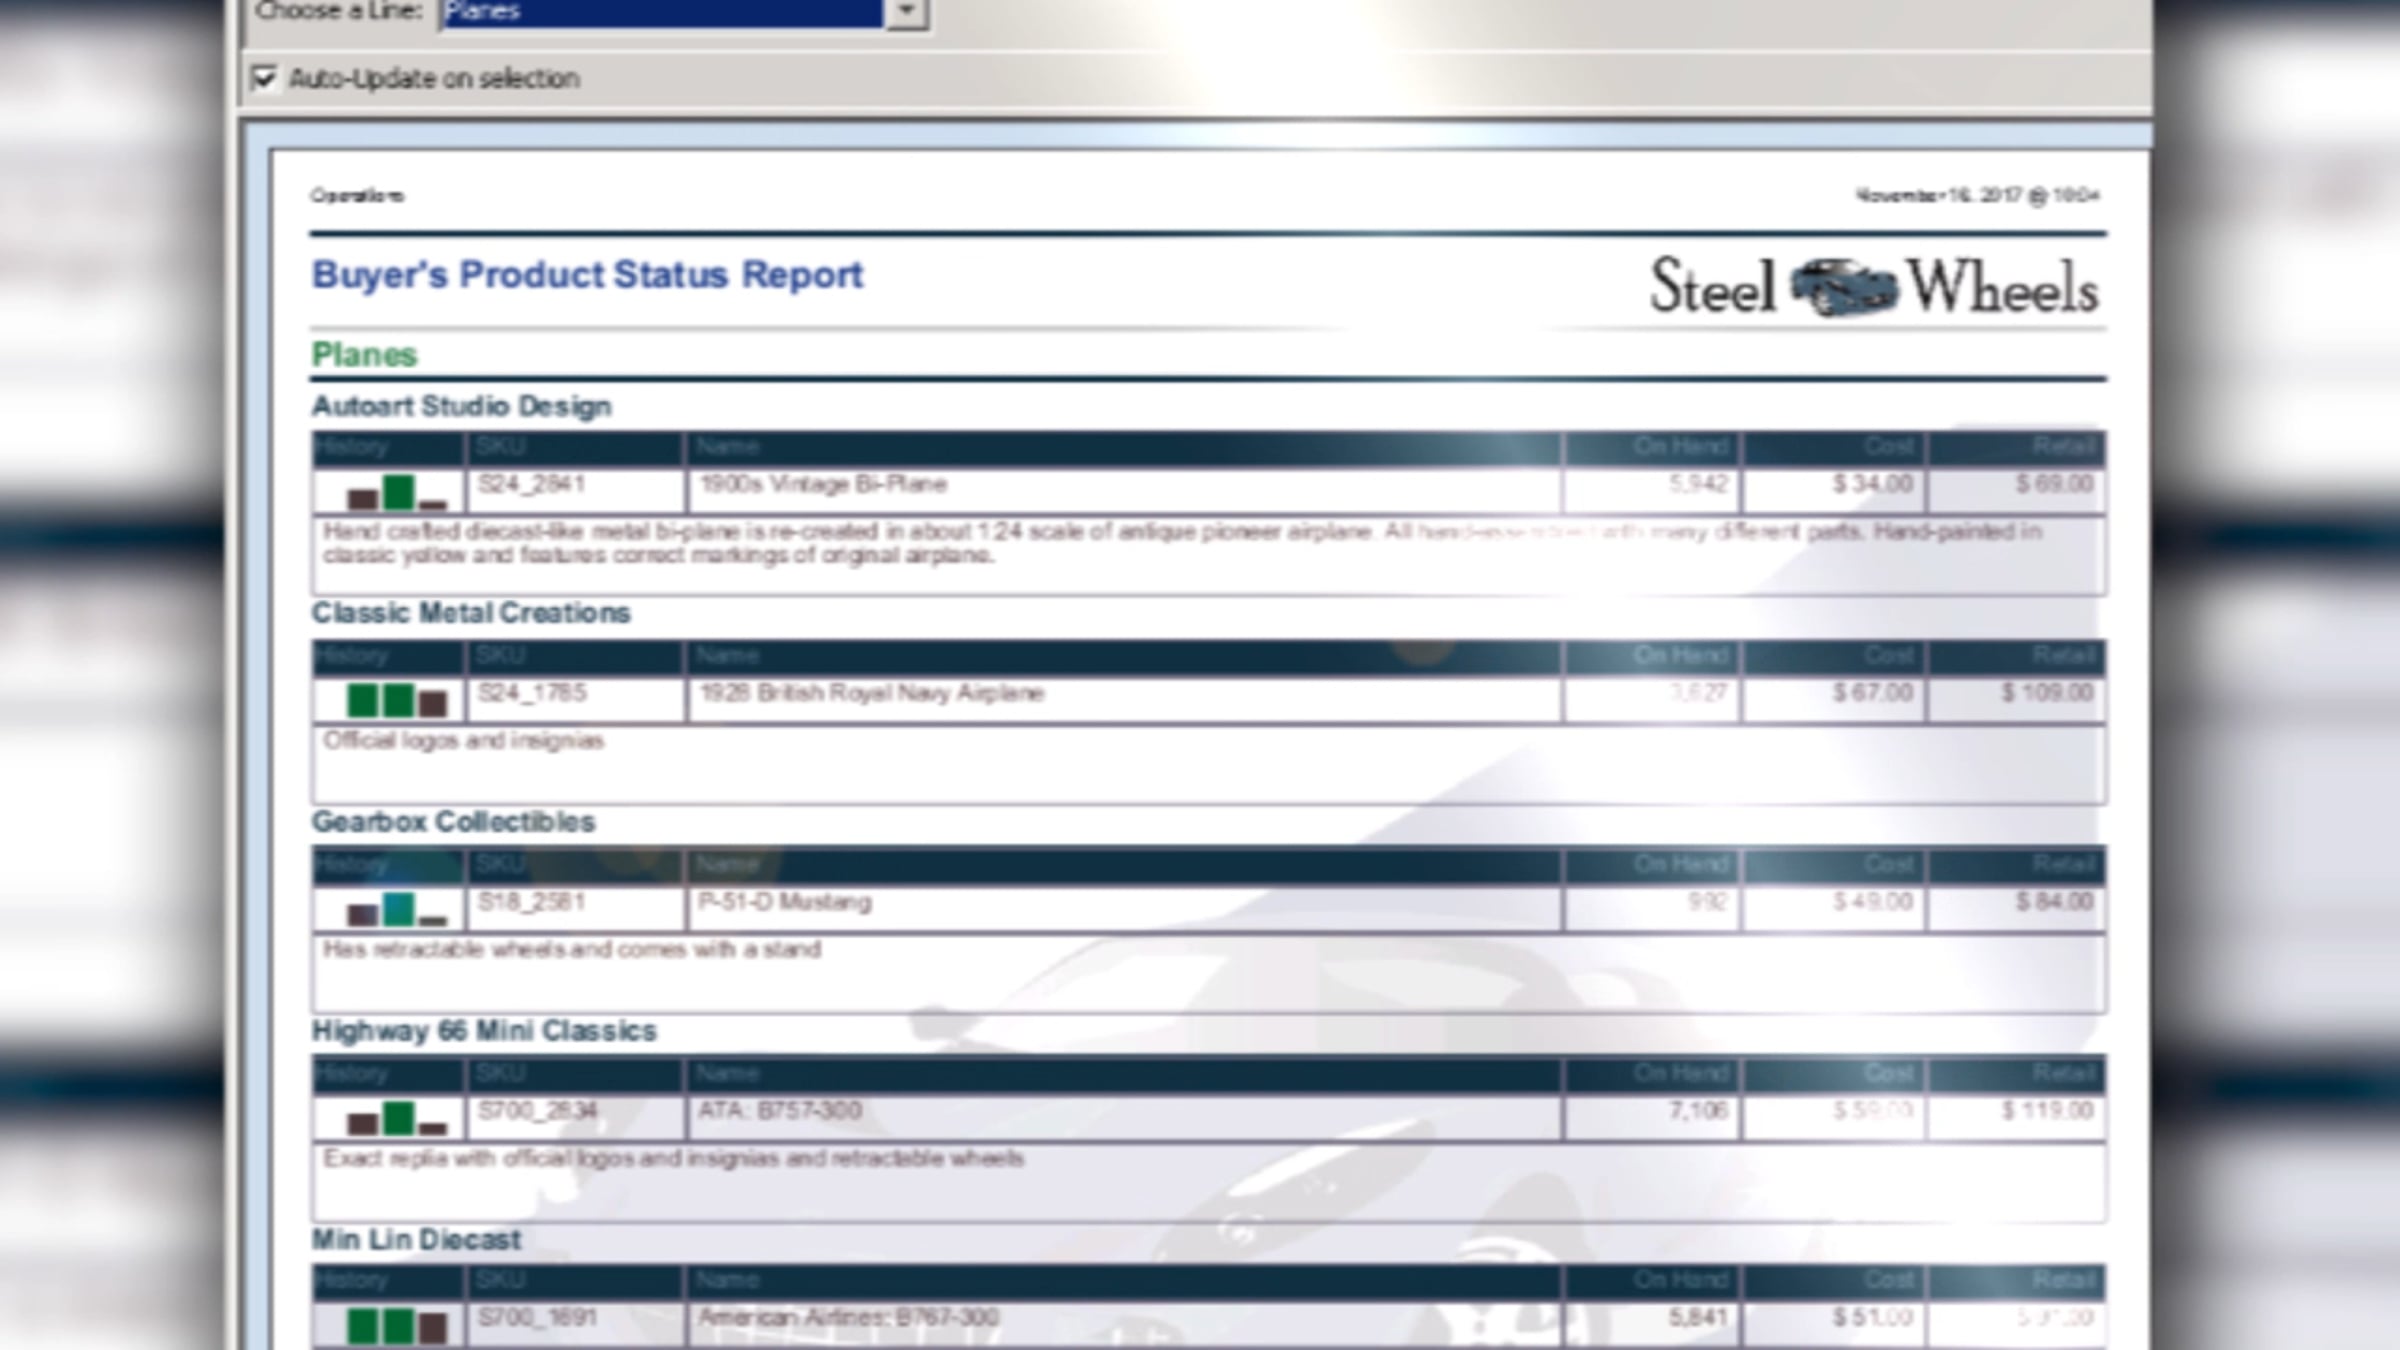The height and width of the screenshot is (1350, 2400).
Task: Click the cost value $51.00
Action: coord(1872,1318)
